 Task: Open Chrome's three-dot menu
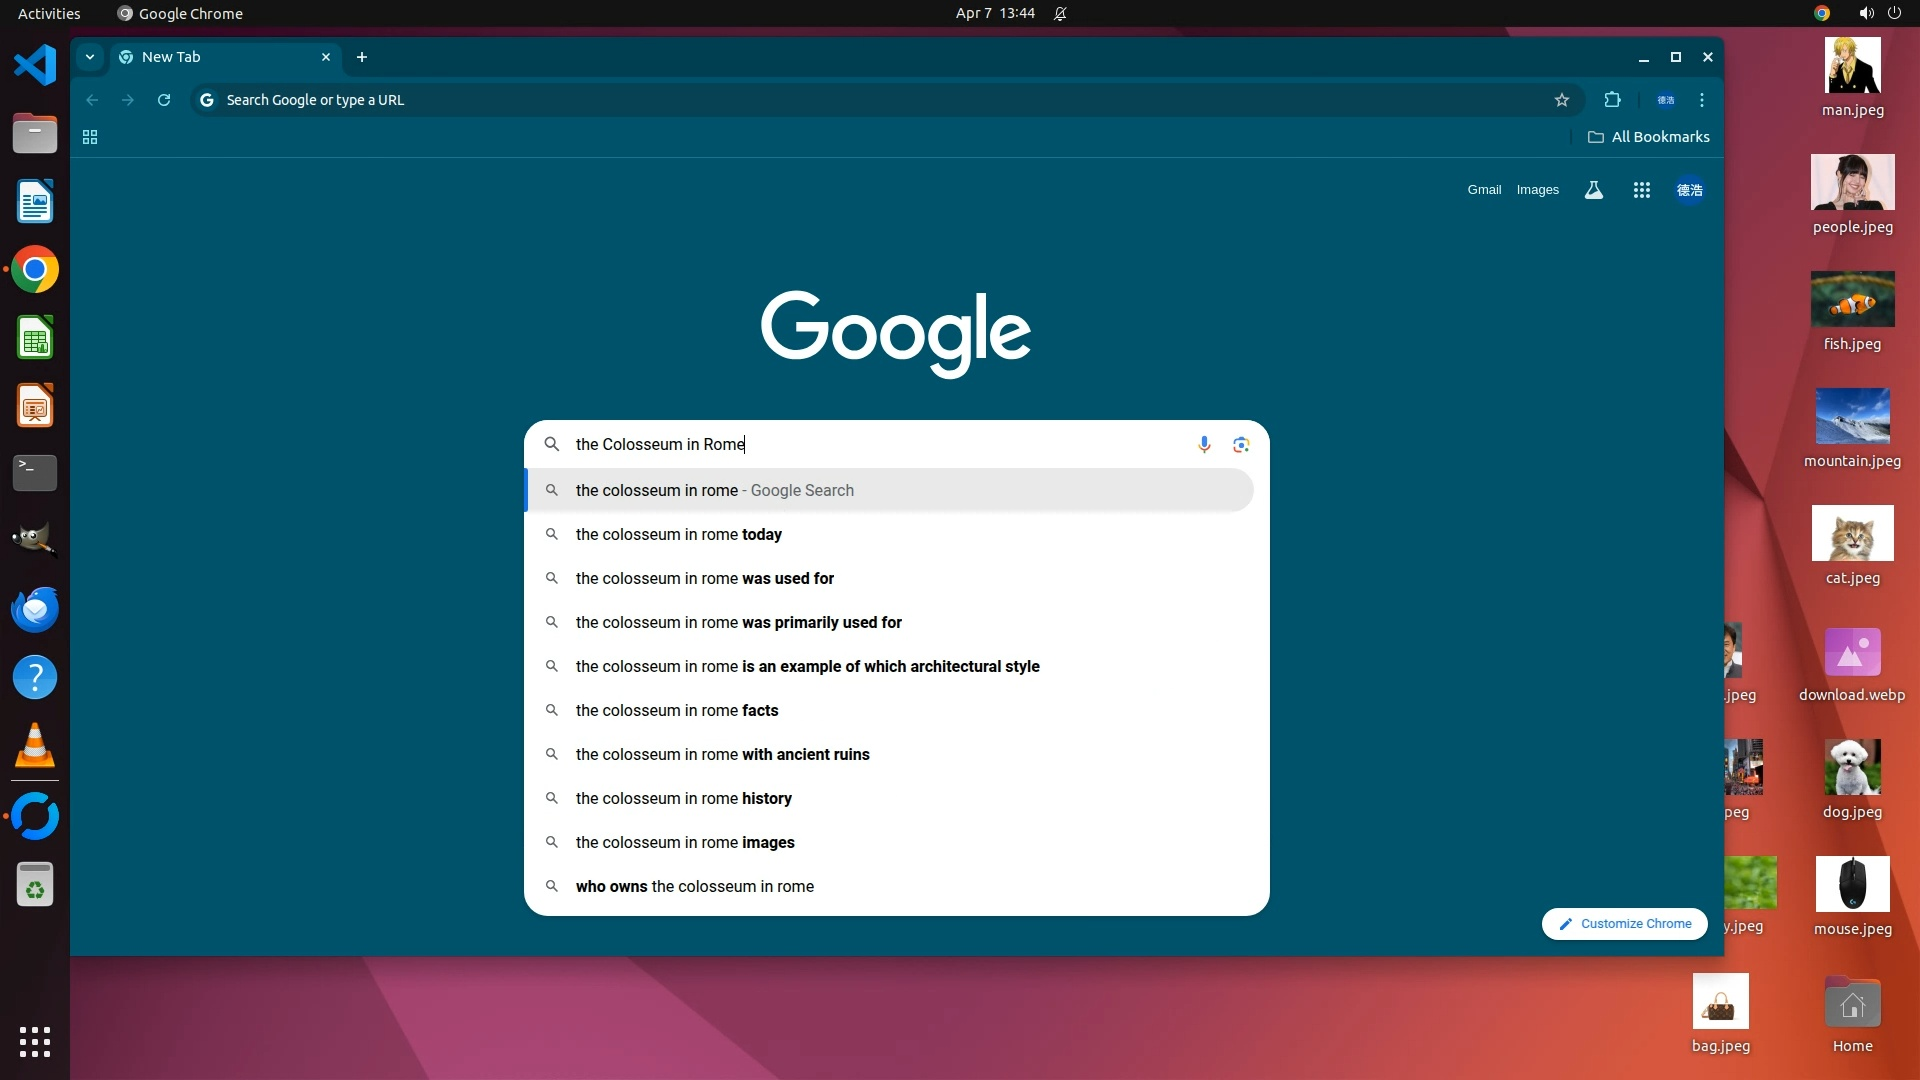[1702, 100]
